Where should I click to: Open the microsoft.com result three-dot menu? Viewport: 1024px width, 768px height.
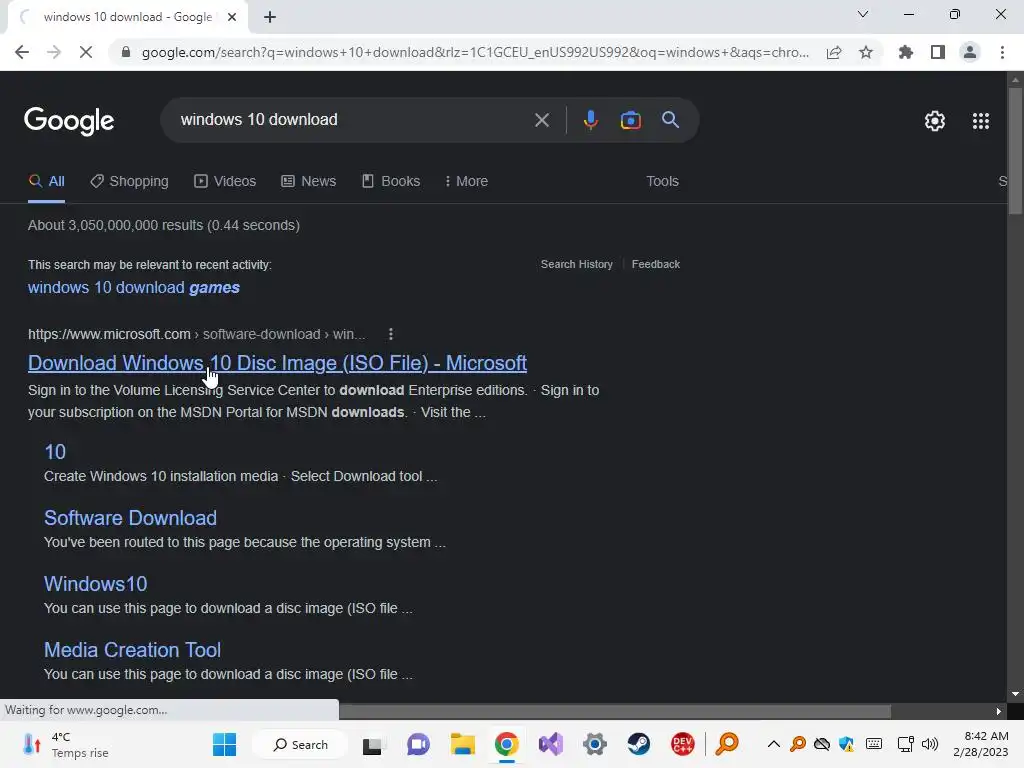(391, 334)
